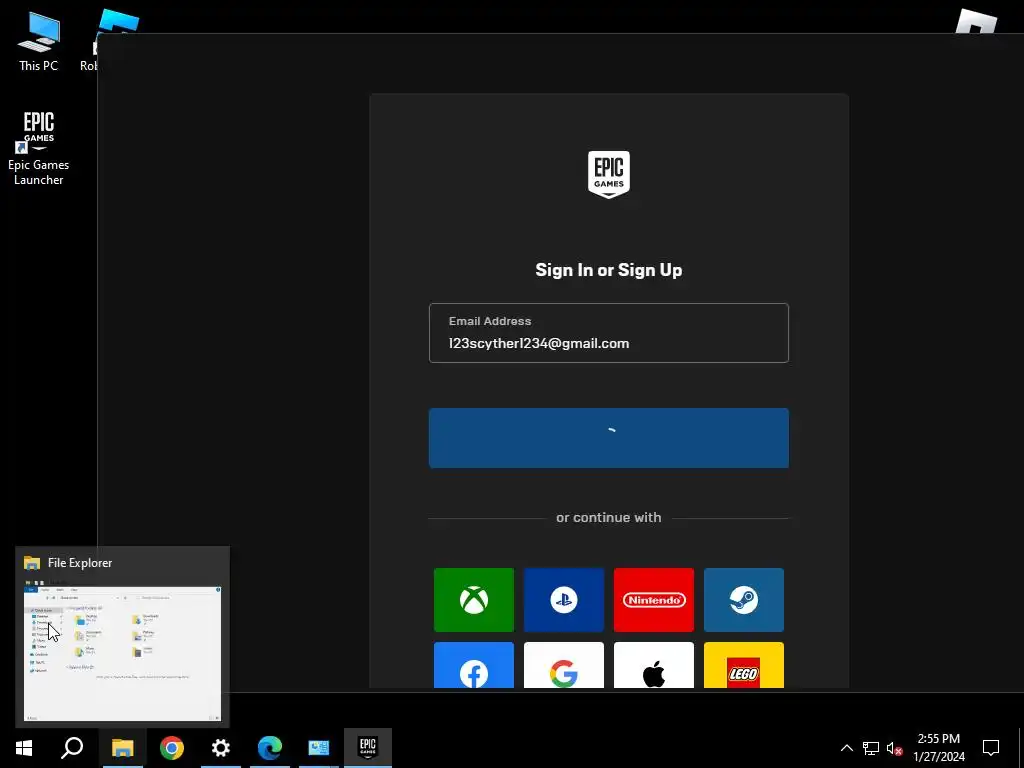This screenshot has height=768, width=1024.
Task: Open the clock showing 2:55 PM
Action: tap(939, 748)
